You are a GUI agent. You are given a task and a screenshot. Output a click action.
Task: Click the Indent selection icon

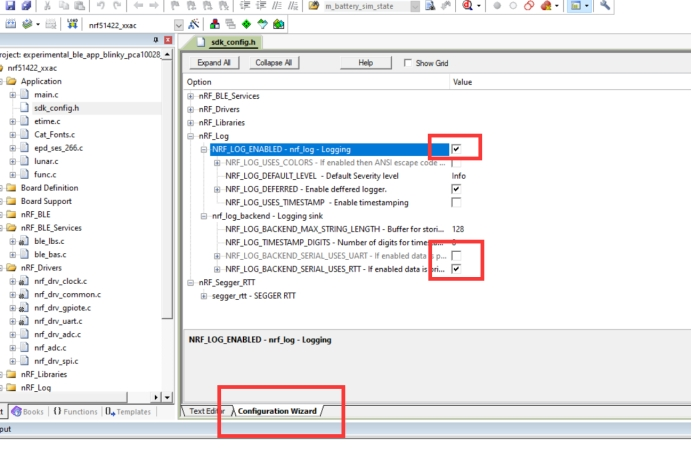245,5
